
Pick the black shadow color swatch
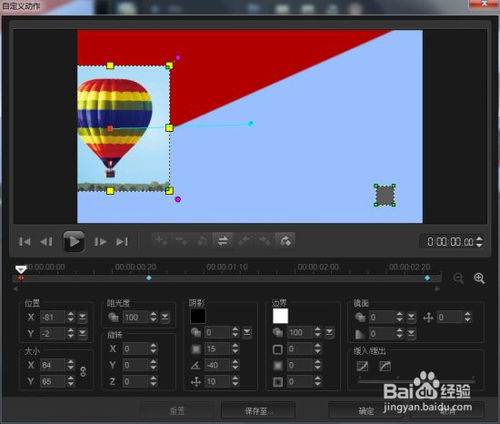coord(198,316)
